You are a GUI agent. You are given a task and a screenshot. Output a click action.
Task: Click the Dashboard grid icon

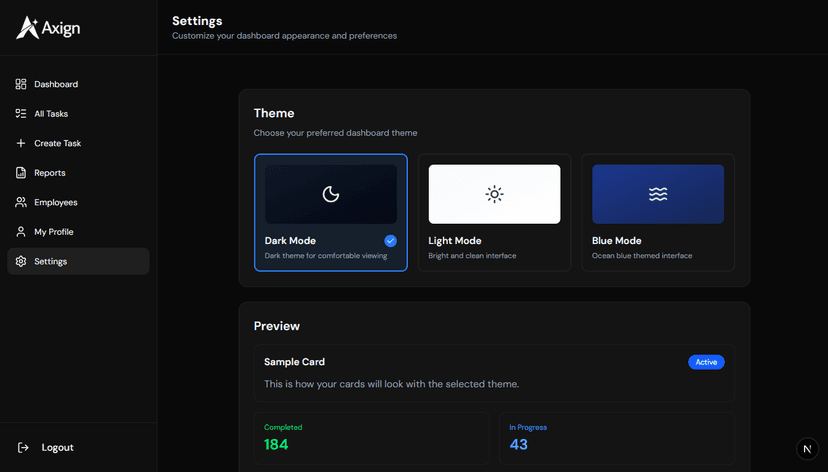21,84
